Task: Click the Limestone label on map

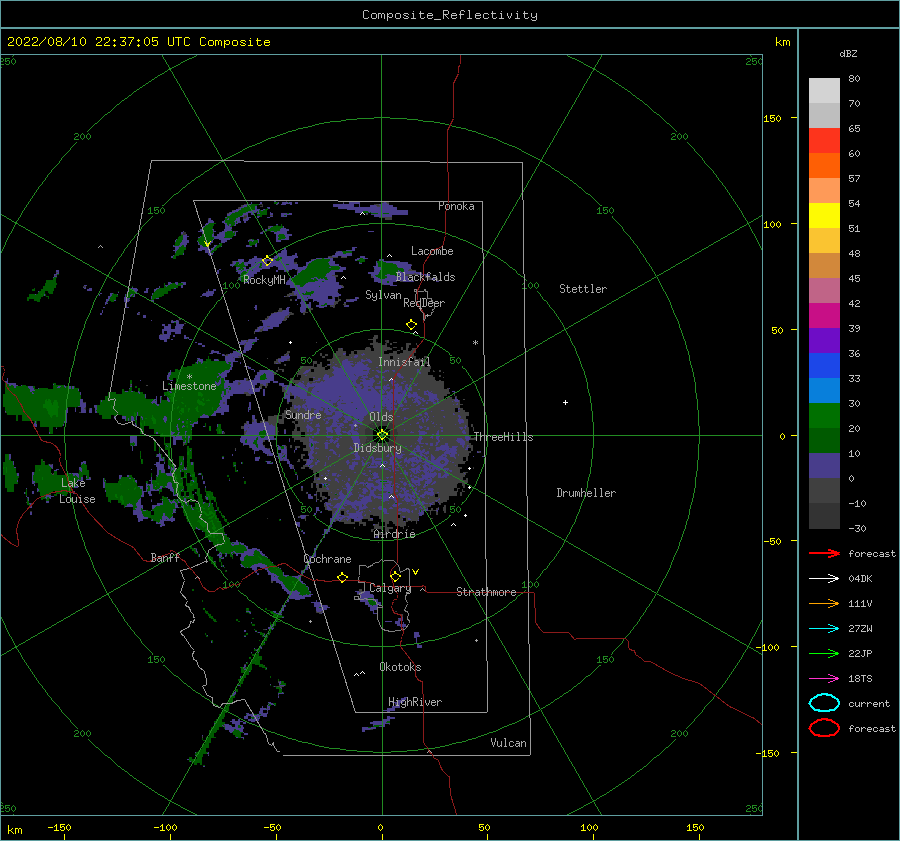Action: 189,386
